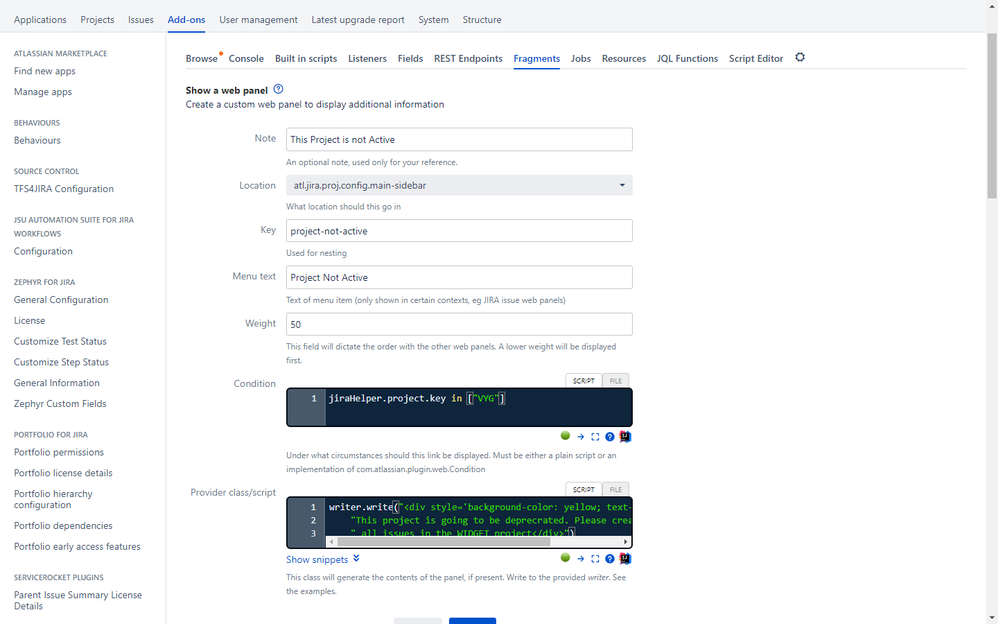Open JSU Configuration sidebar link
Viewport: 998px width, 624px height.
[x=43, y=252]
